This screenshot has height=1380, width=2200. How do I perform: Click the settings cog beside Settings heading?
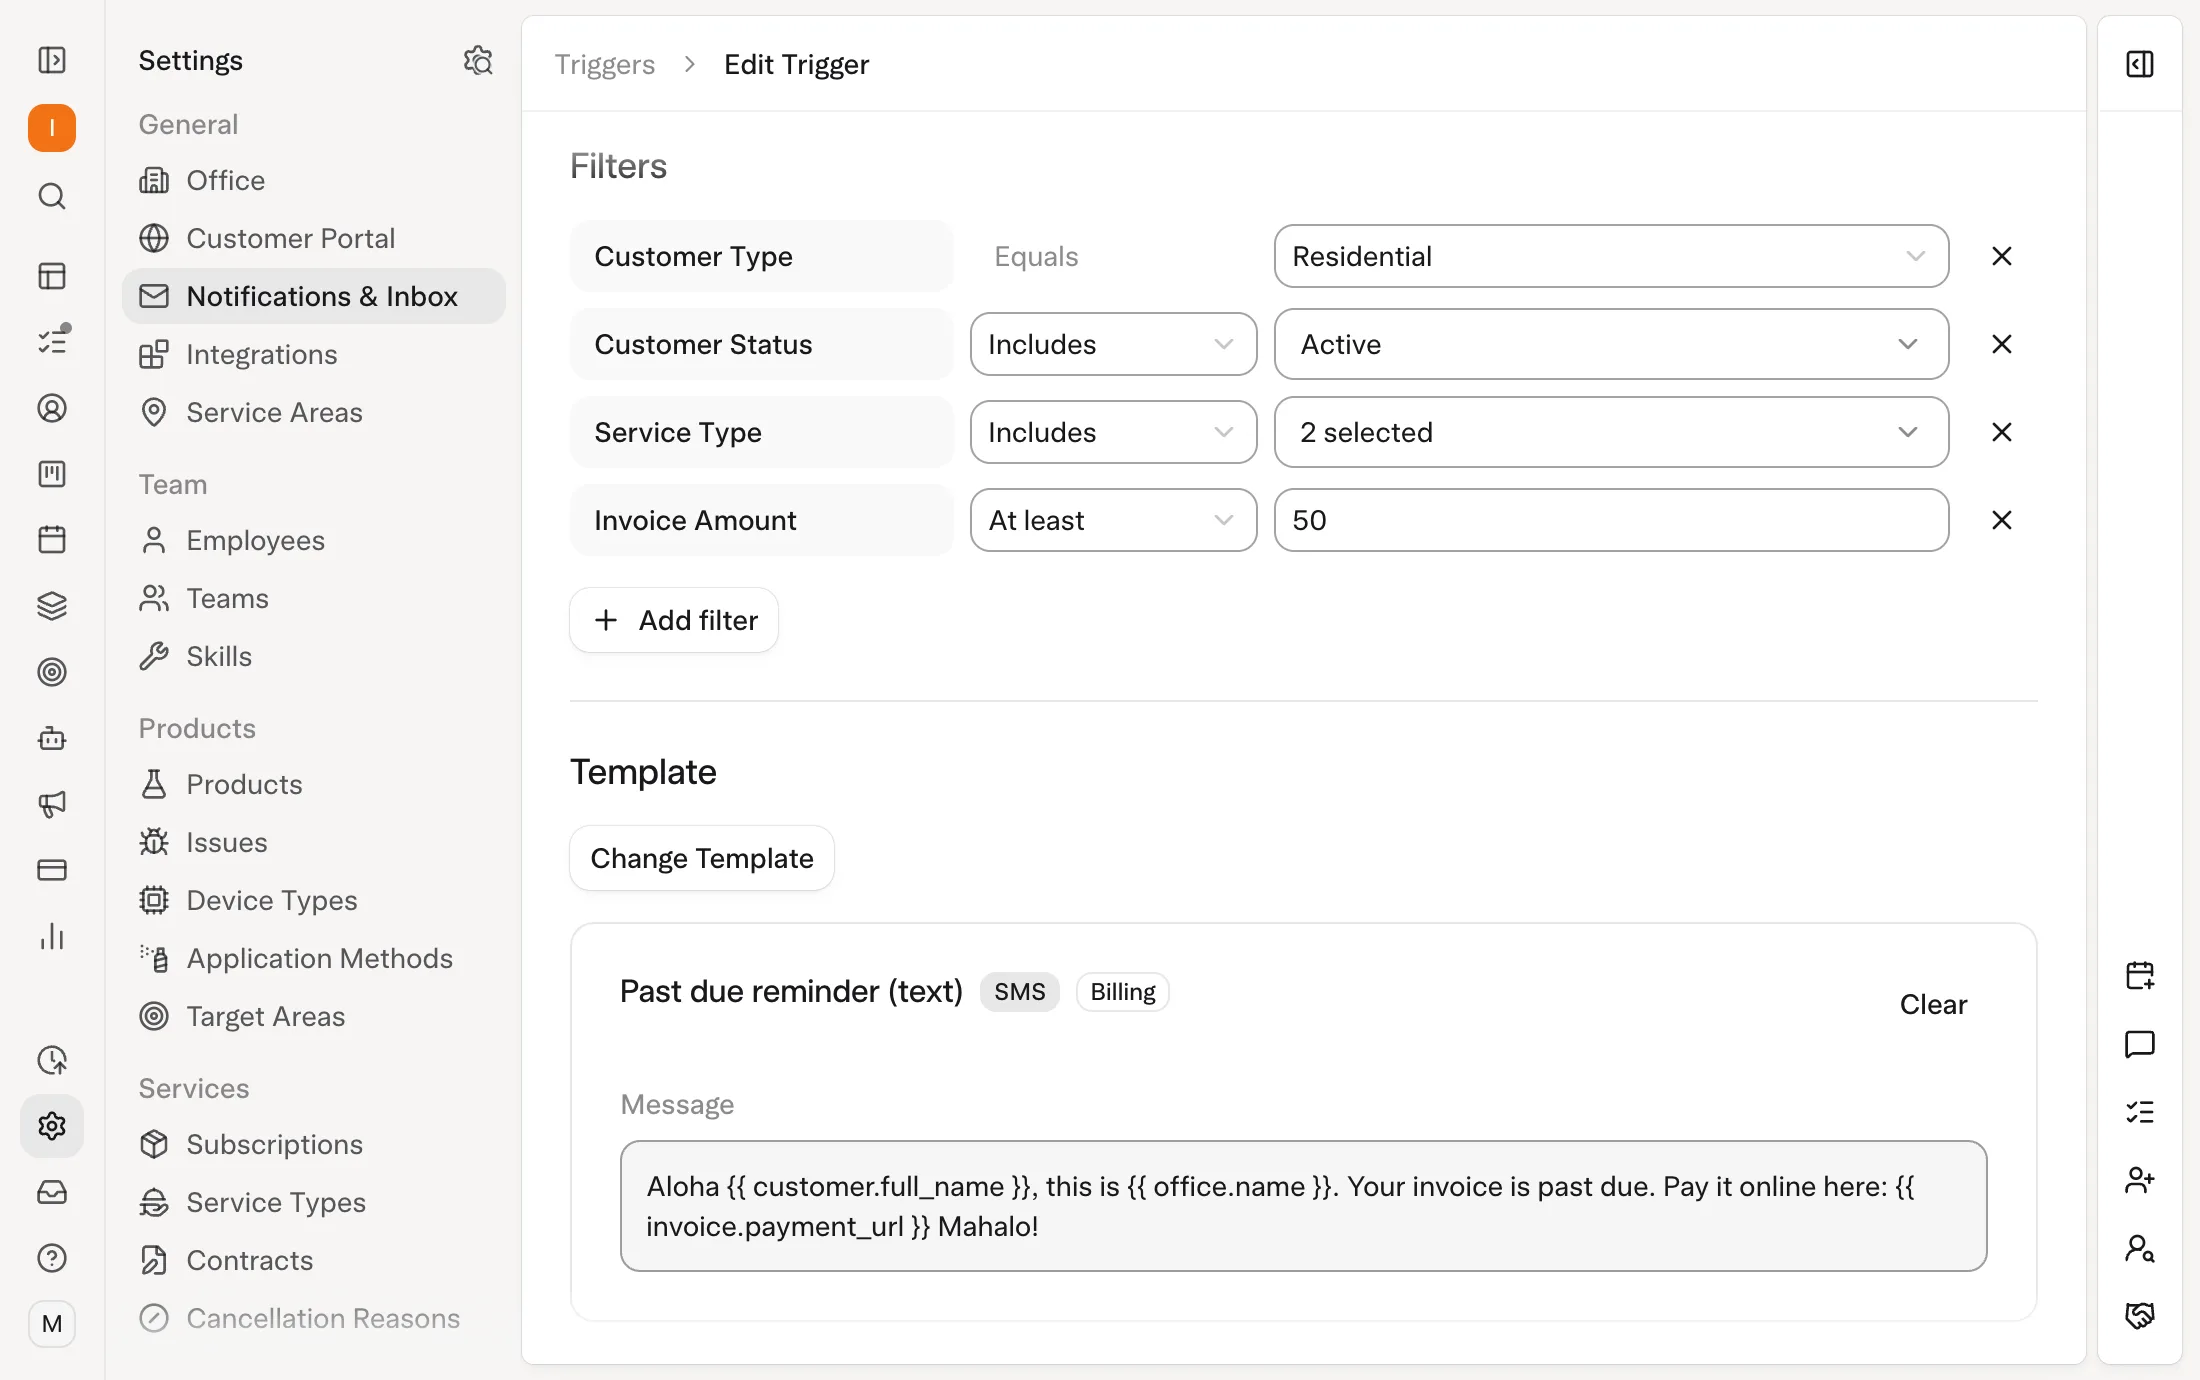[x=478, y=61]
